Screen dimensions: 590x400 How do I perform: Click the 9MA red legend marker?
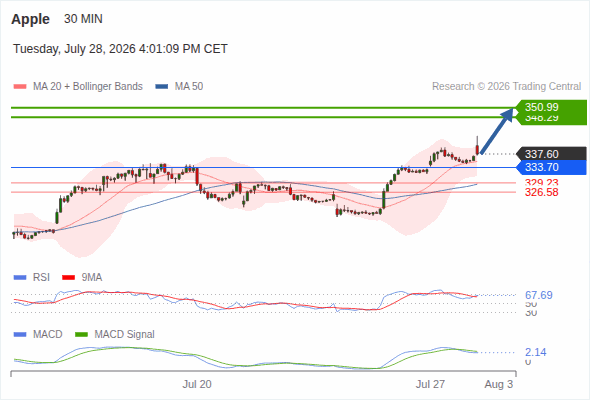(68, 278)
